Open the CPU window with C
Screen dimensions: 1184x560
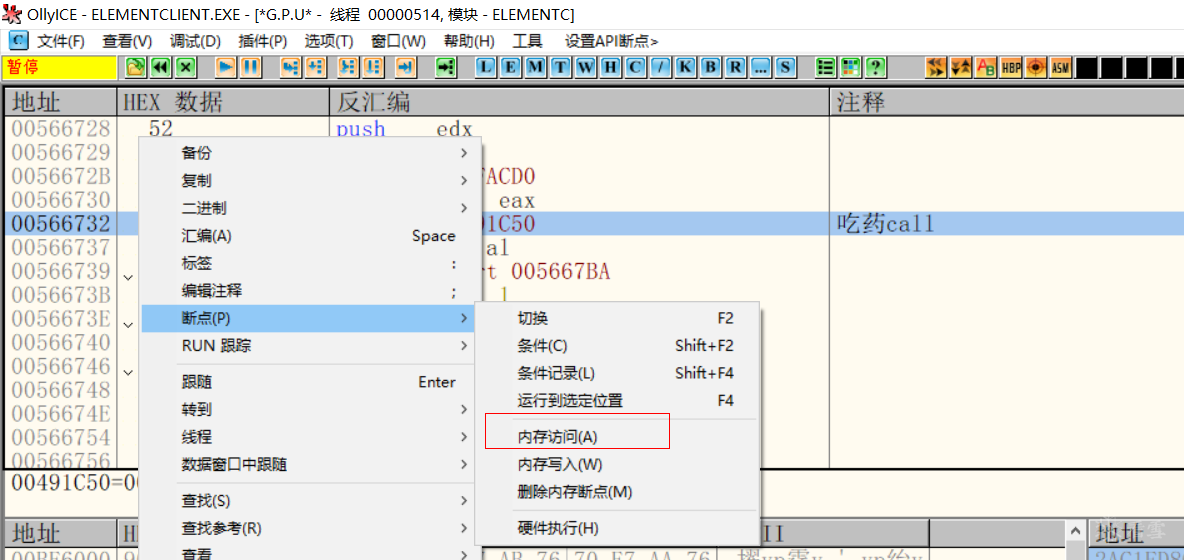pyautogui.click(x=637, y=67)
